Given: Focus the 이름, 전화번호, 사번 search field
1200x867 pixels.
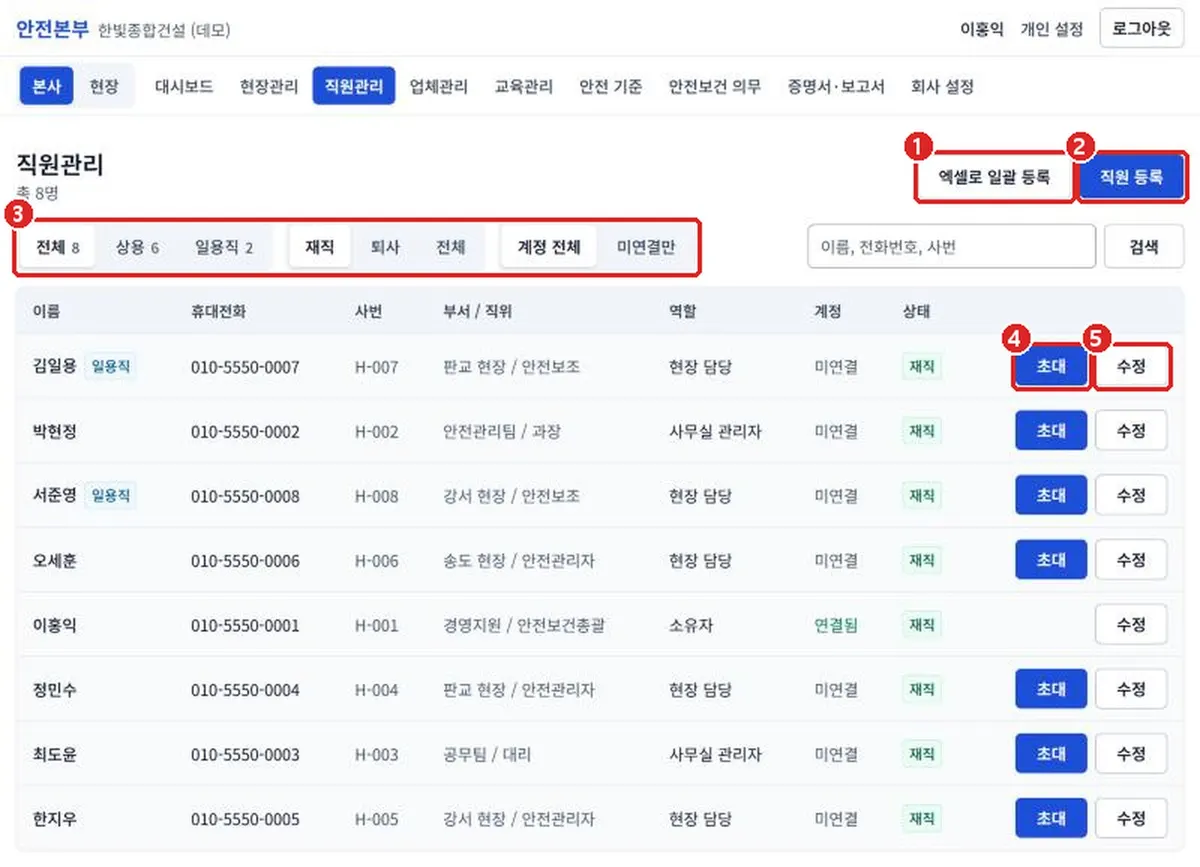Looking at the screenshot, I should 951,246.
